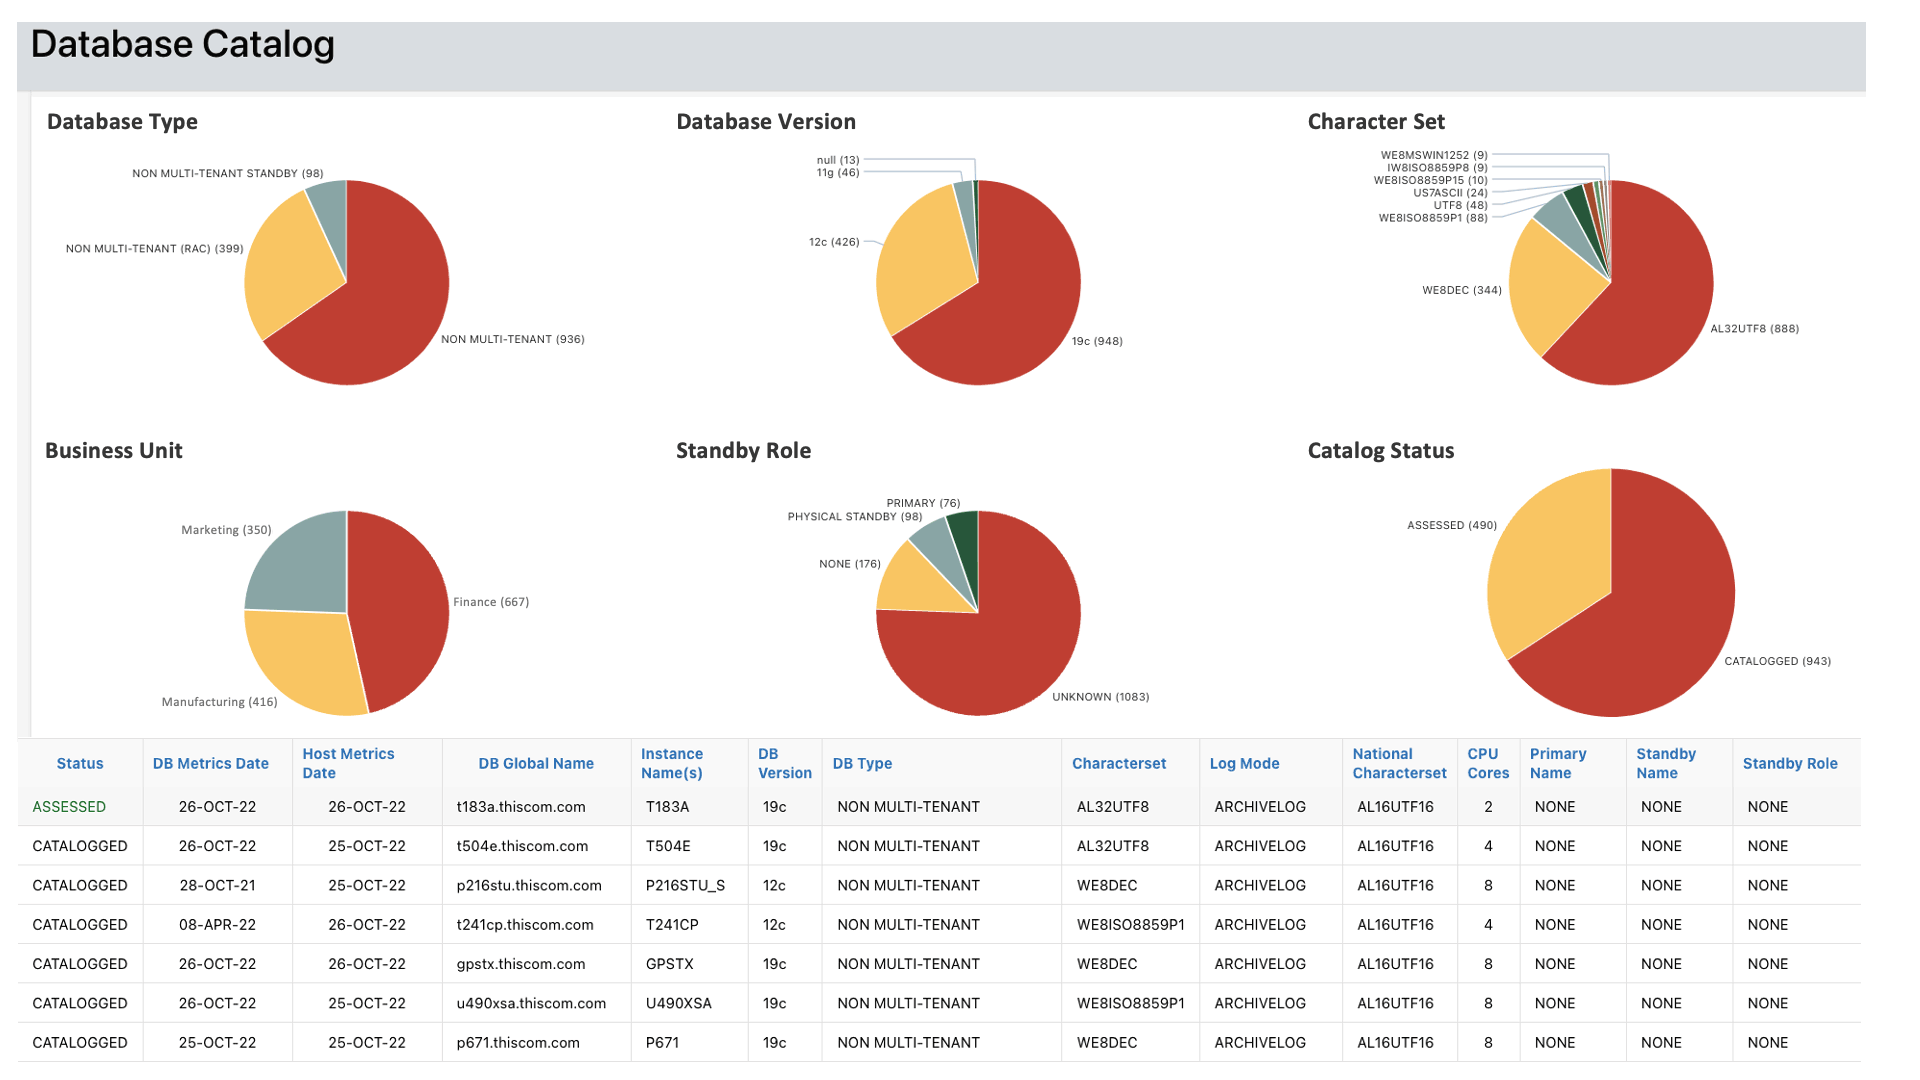
Task: Sort the table by the Status column header
Action: [x=79, y=763]
